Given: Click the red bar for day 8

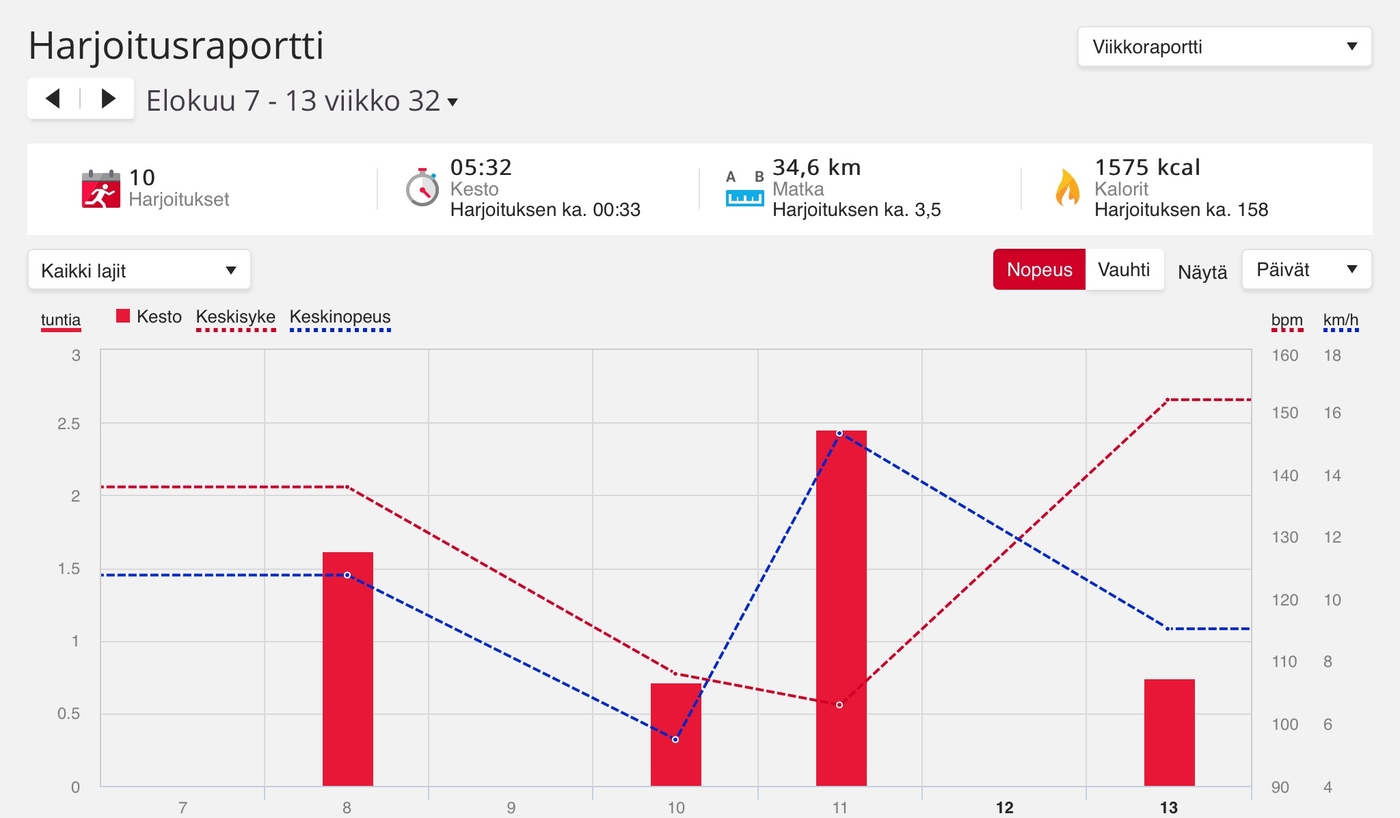Looking at the screenshot, I should click(347, 668).
